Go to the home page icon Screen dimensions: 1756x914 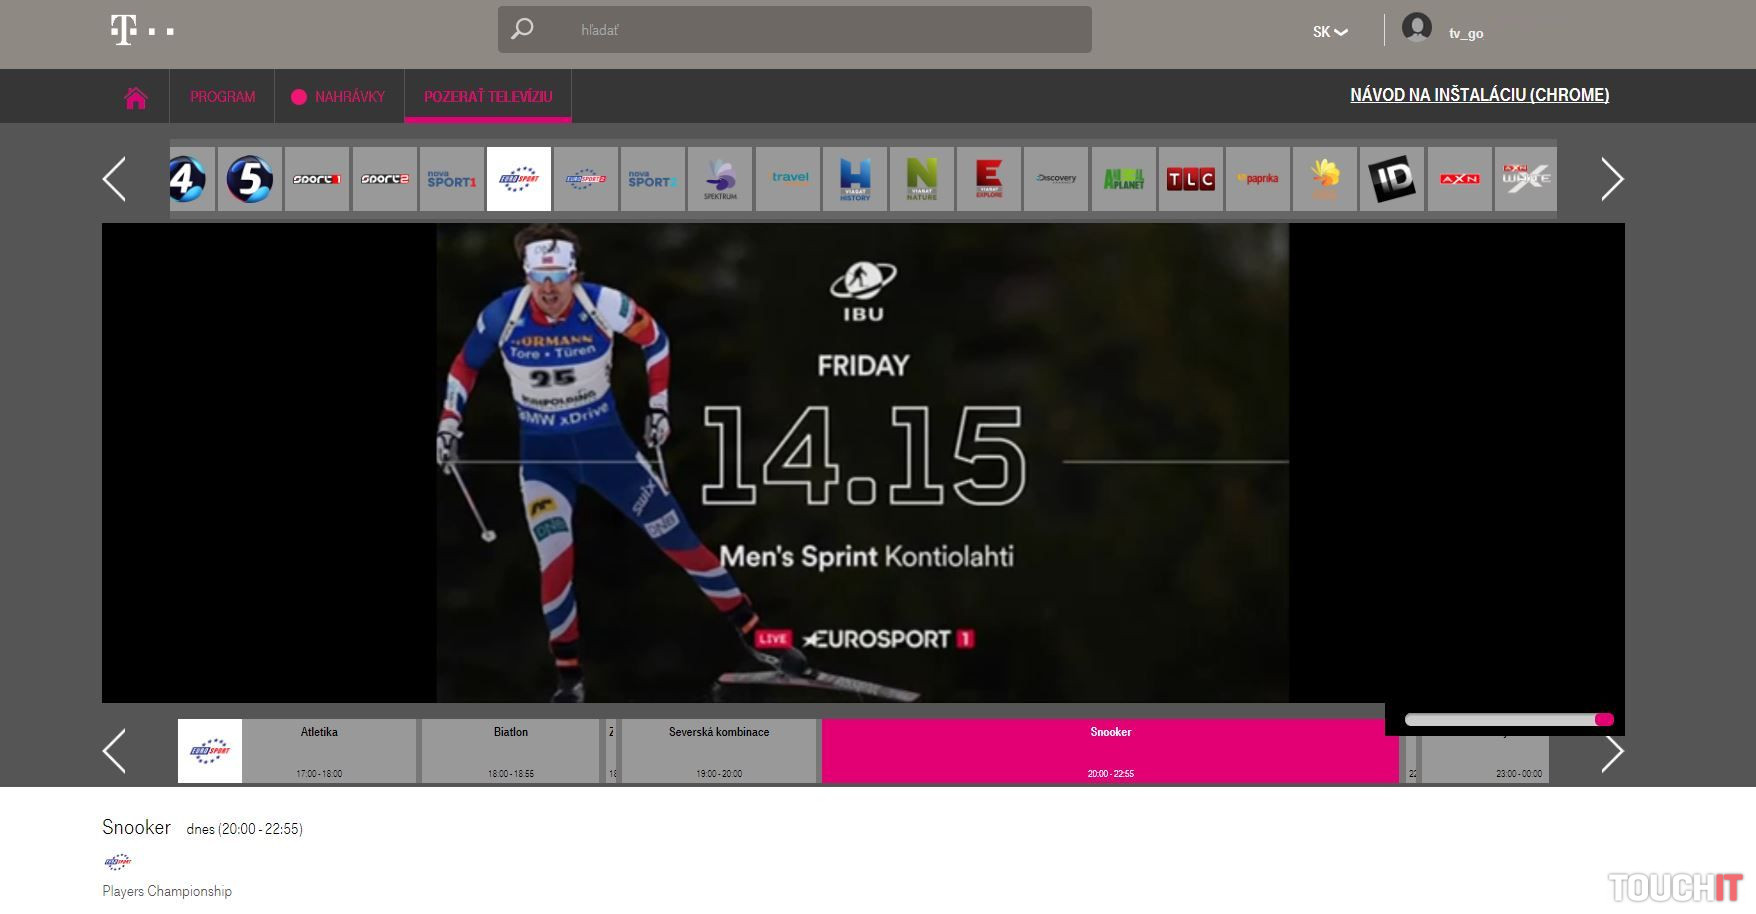click(135, 97)
